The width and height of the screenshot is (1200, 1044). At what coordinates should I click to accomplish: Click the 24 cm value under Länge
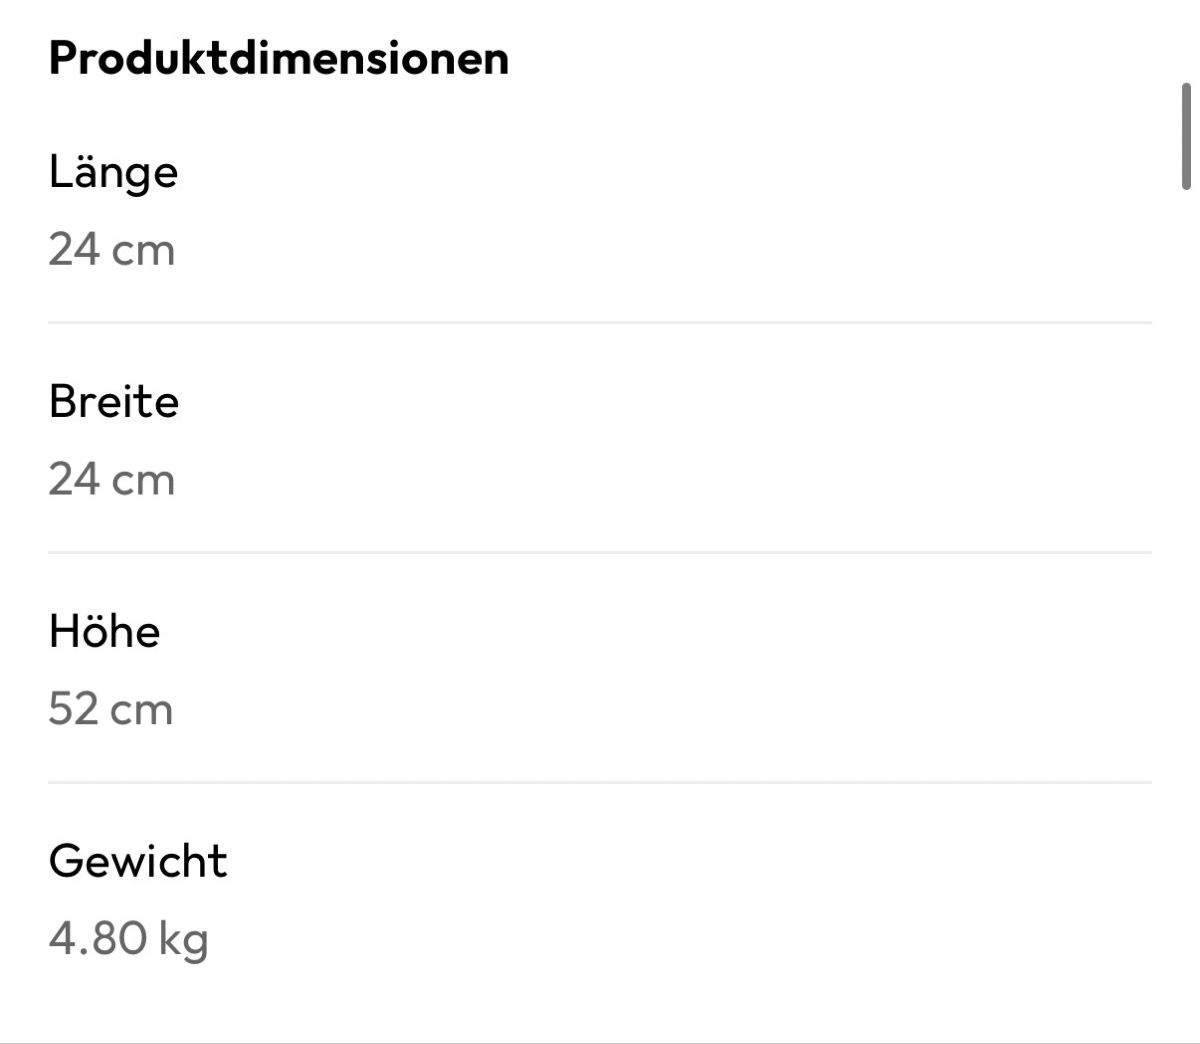112,249
